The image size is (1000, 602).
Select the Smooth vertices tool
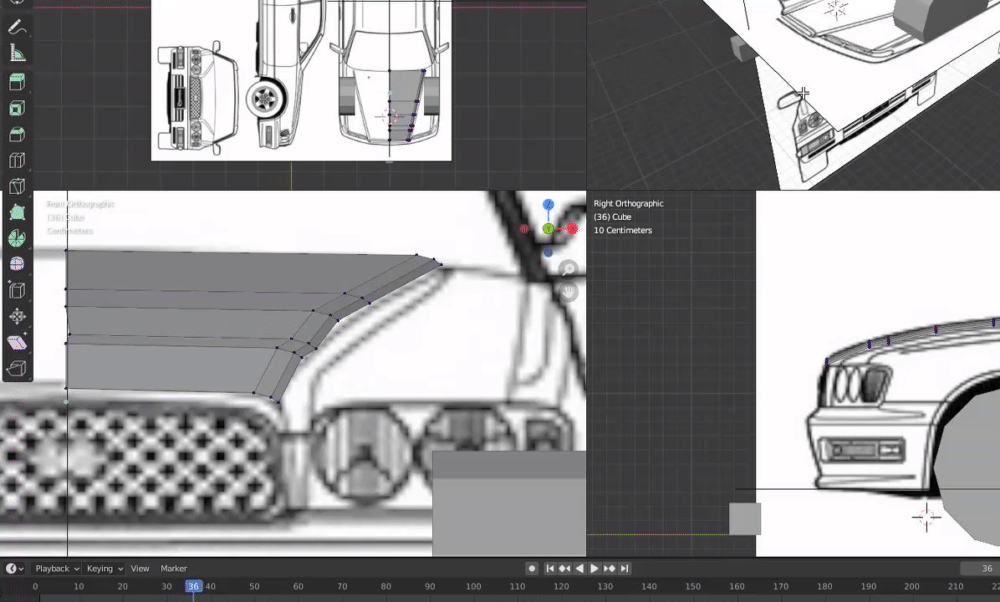point(17,264)
